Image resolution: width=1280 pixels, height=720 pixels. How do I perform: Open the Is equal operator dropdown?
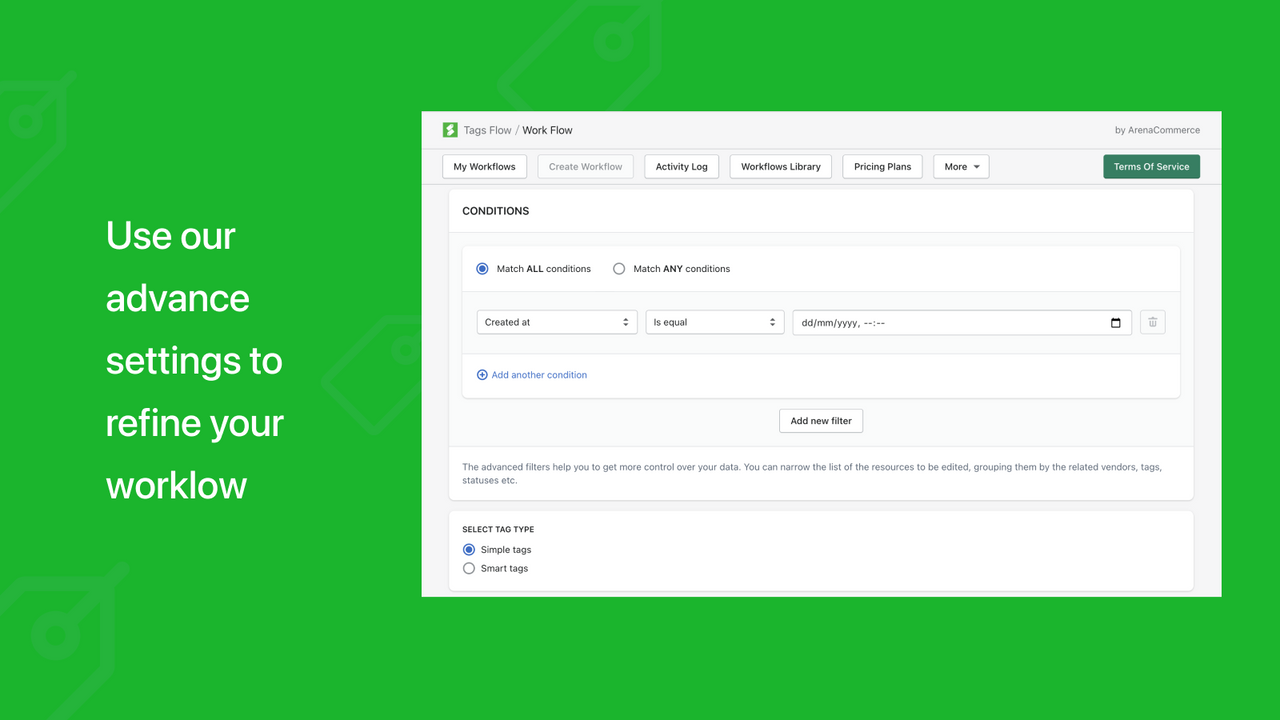tap(715, 322)
